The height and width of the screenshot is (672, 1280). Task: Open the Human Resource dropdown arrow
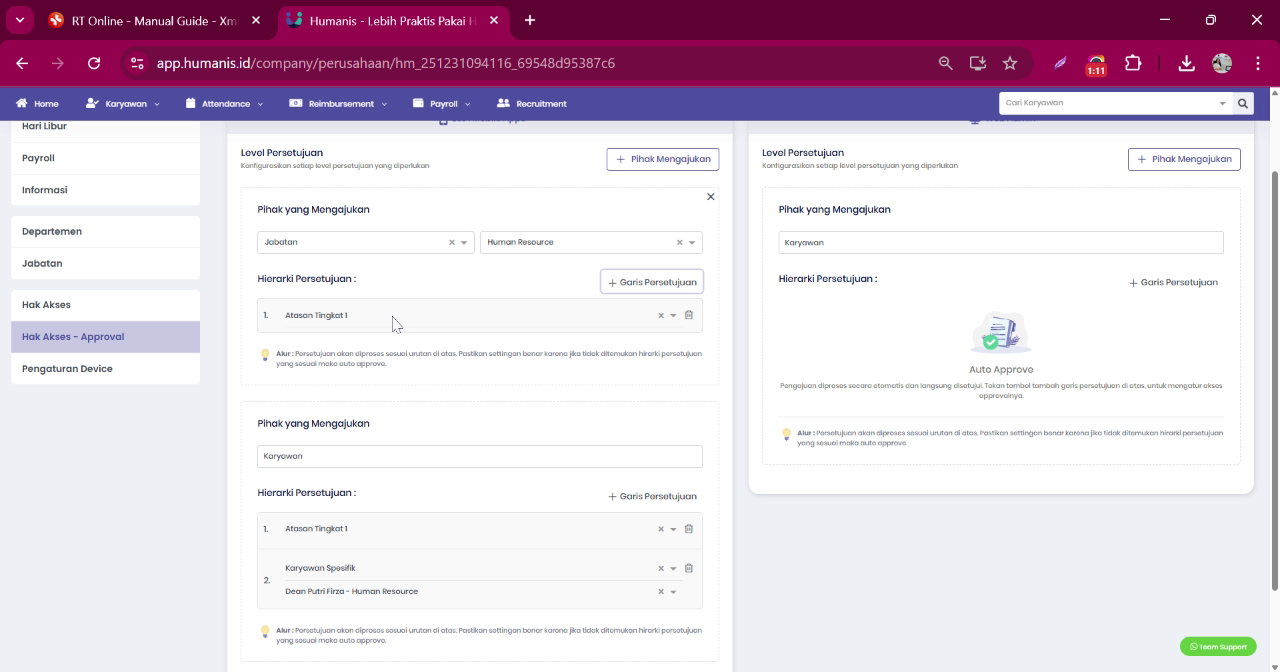(x=692, y=242)
